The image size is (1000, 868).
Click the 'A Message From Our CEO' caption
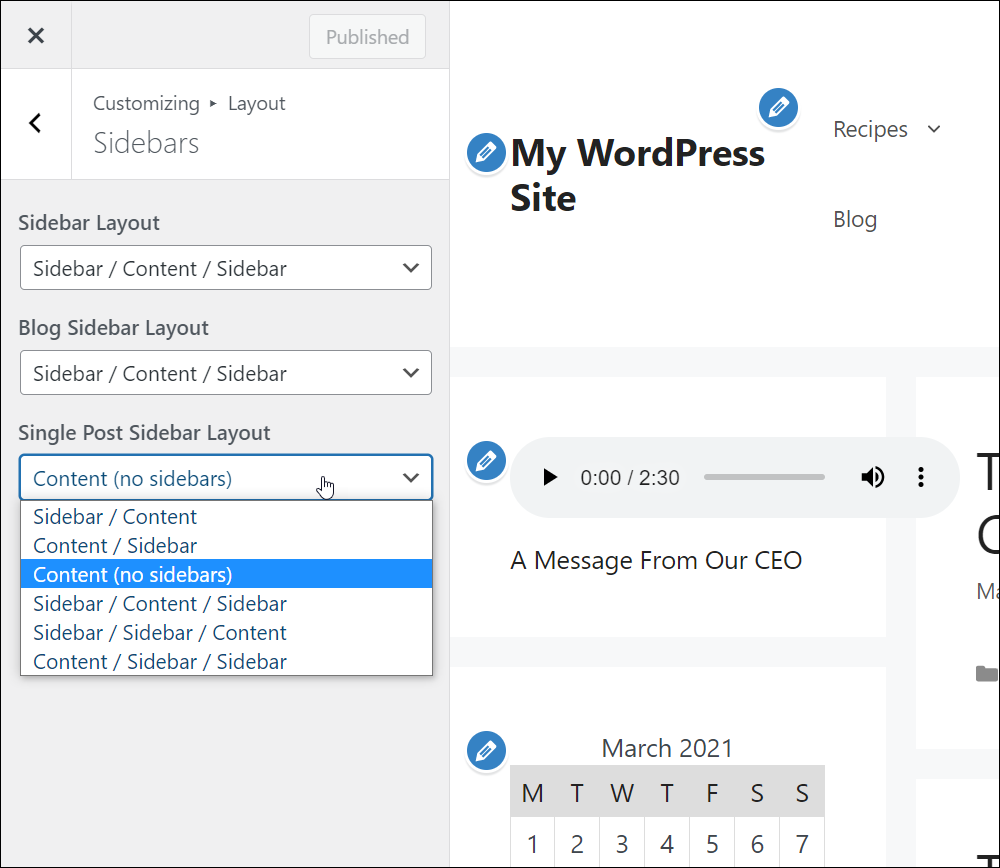click(656, 561)
